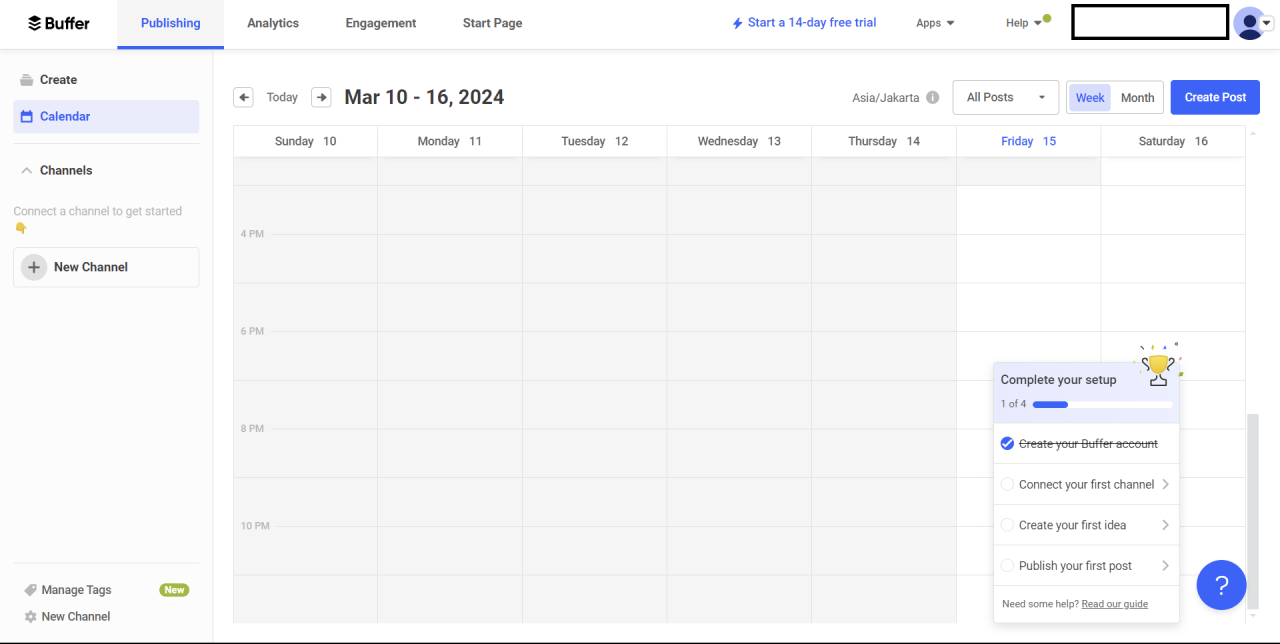Open the blue help question bubble
The image size is (1280, 644).
click(1221, 585)
